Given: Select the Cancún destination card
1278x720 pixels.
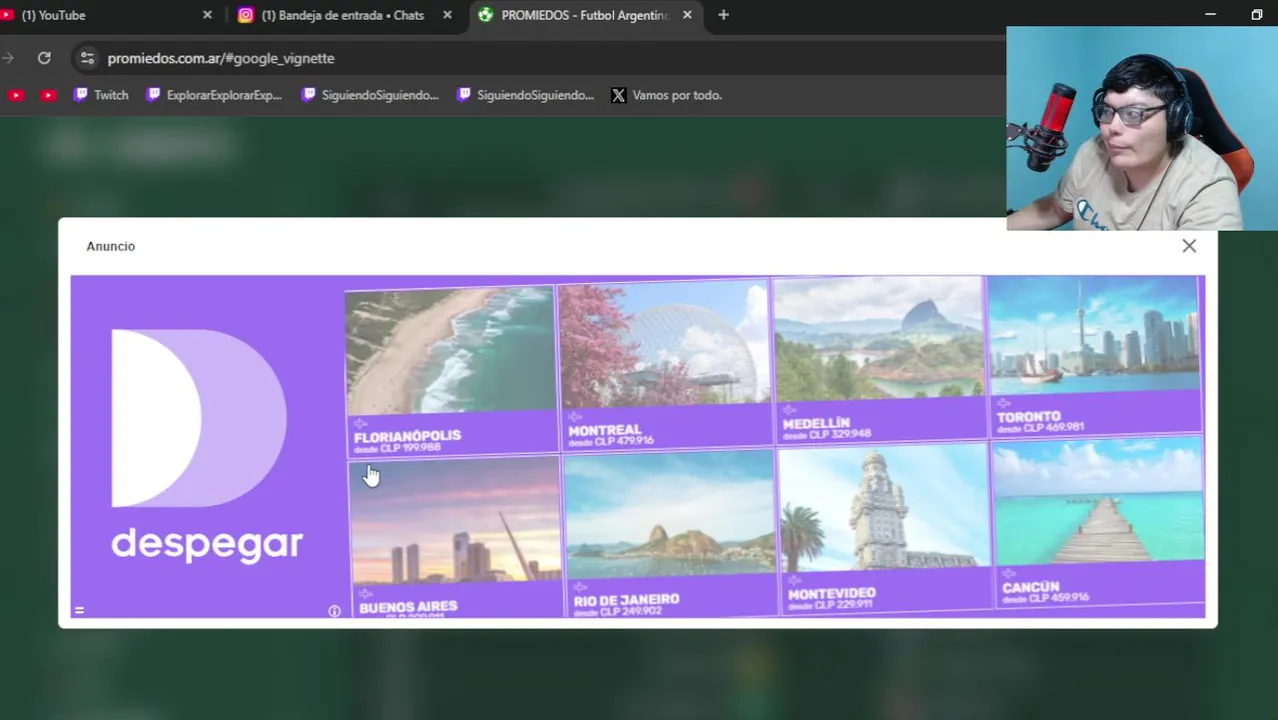Looking at the screenshot, I should (1099, 521).
